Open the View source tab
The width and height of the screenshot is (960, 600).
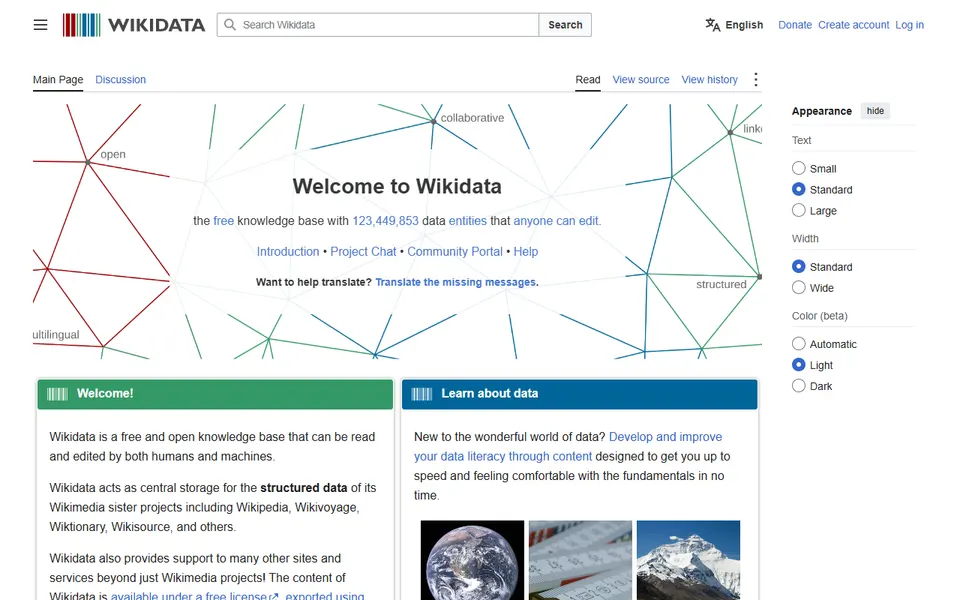641,80
